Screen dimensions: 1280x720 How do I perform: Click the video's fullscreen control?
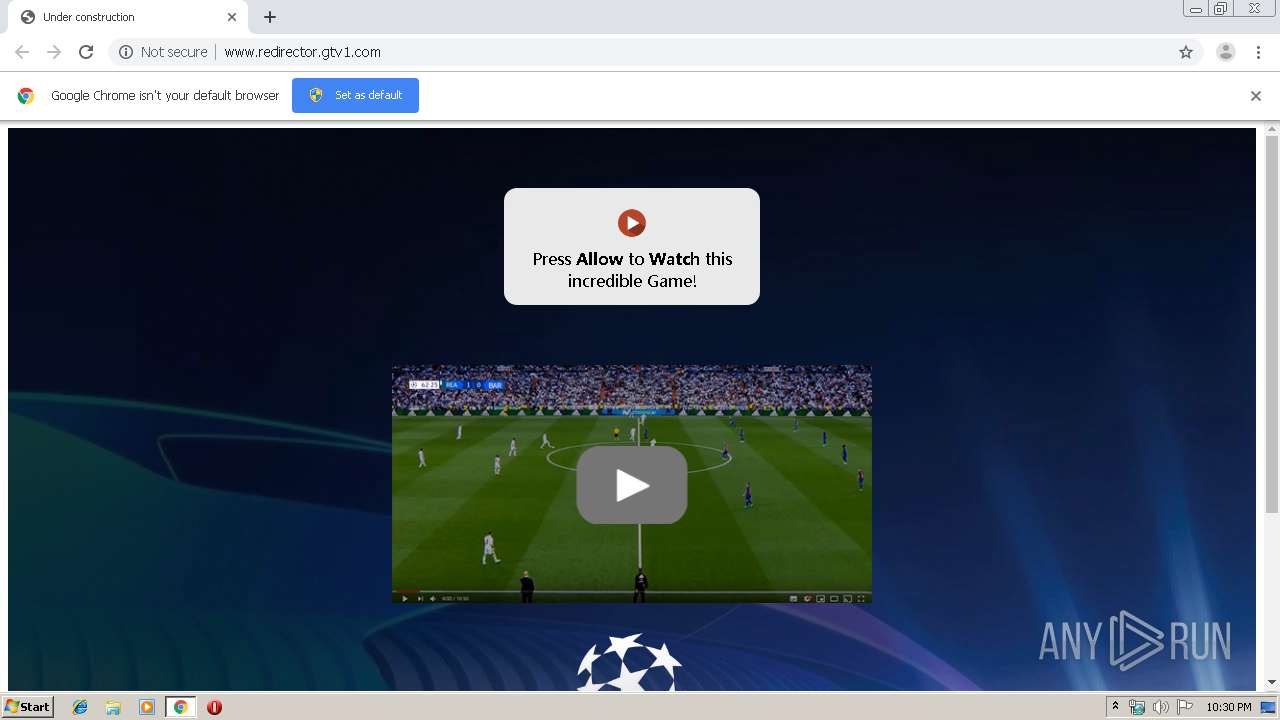tap(861, 598)
